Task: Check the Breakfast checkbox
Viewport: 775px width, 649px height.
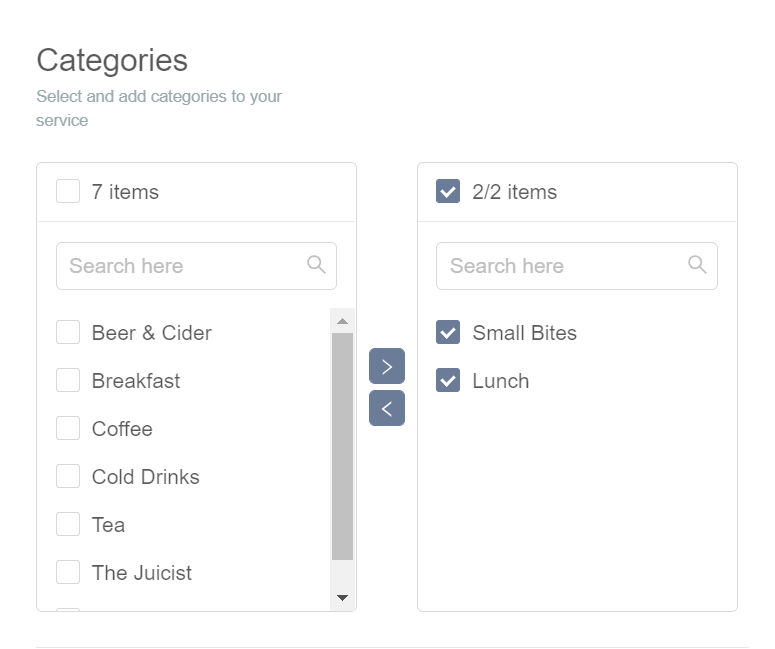Action: tap(68, 380)
